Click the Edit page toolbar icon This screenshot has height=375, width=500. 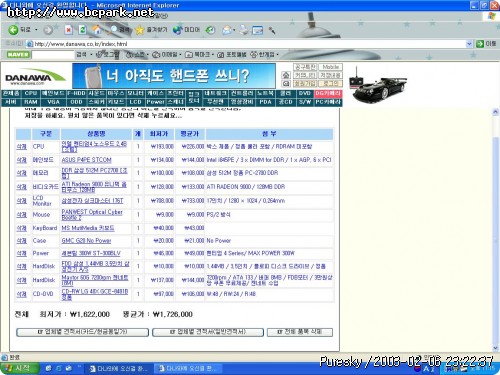pyautogui.click(x=258, y=30)
